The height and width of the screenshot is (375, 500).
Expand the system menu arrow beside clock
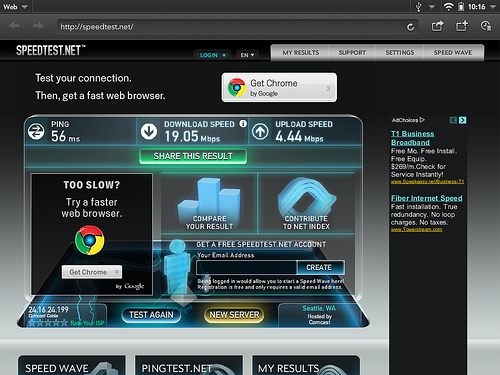[x=493, y=7]
